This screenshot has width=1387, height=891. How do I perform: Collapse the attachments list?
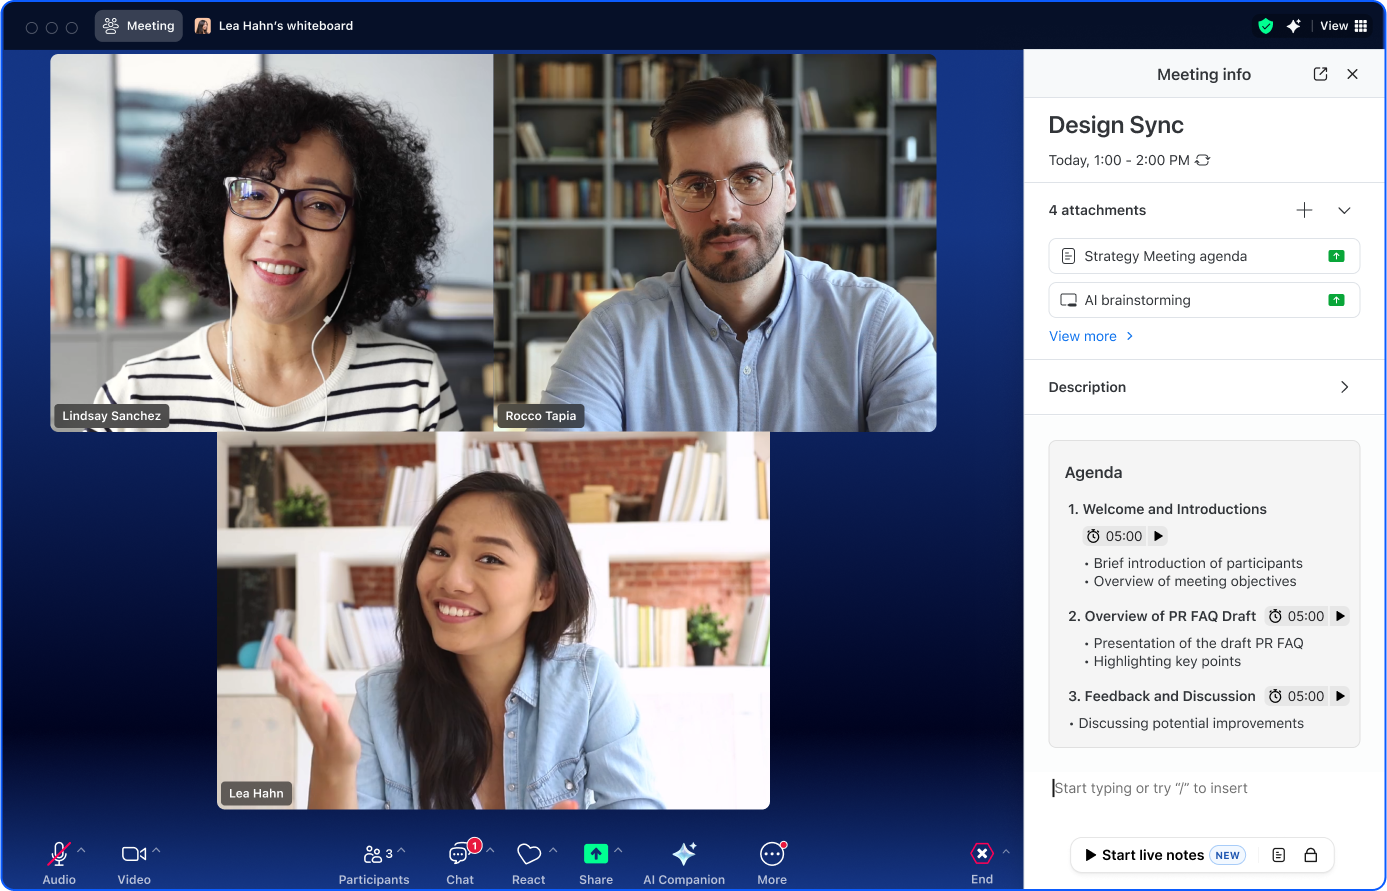coord(1344,210)
